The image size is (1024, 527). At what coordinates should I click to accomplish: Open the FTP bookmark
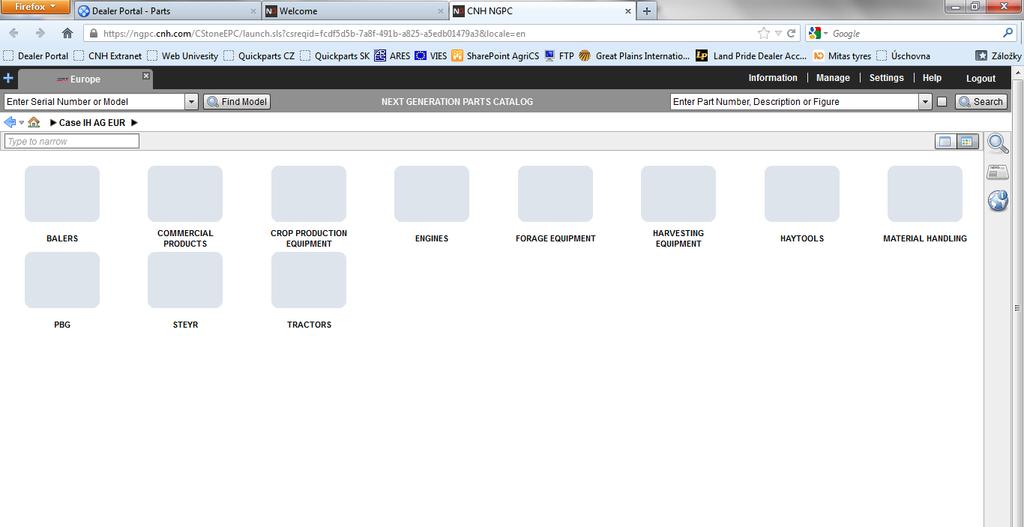click(x=559, y=56)
